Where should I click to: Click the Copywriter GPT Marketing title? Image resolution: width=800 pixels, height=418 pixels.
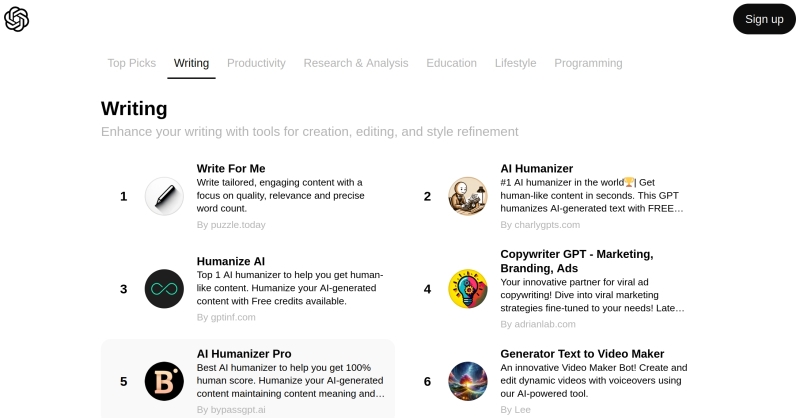point(576,260)
